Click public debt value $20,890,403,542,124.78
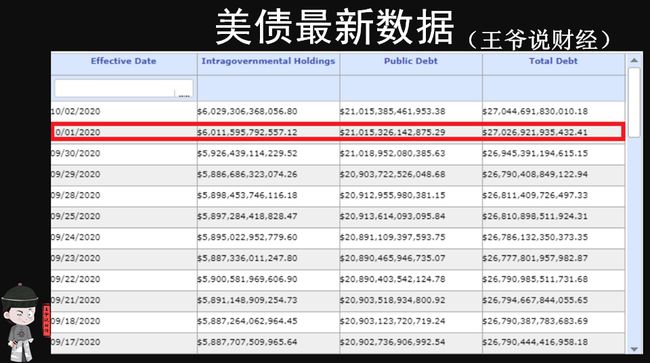 [x=393, y=279]
